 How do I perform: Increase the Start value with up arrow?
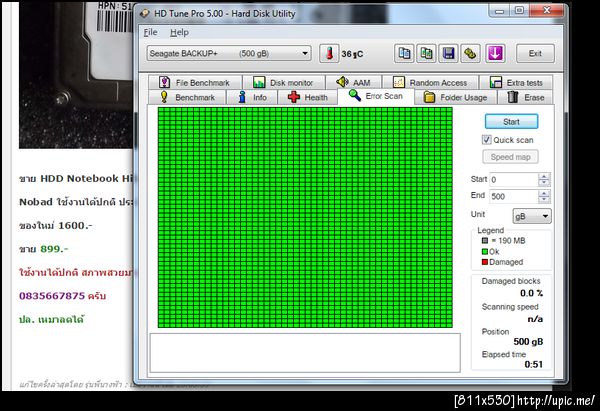pos(544,176)
